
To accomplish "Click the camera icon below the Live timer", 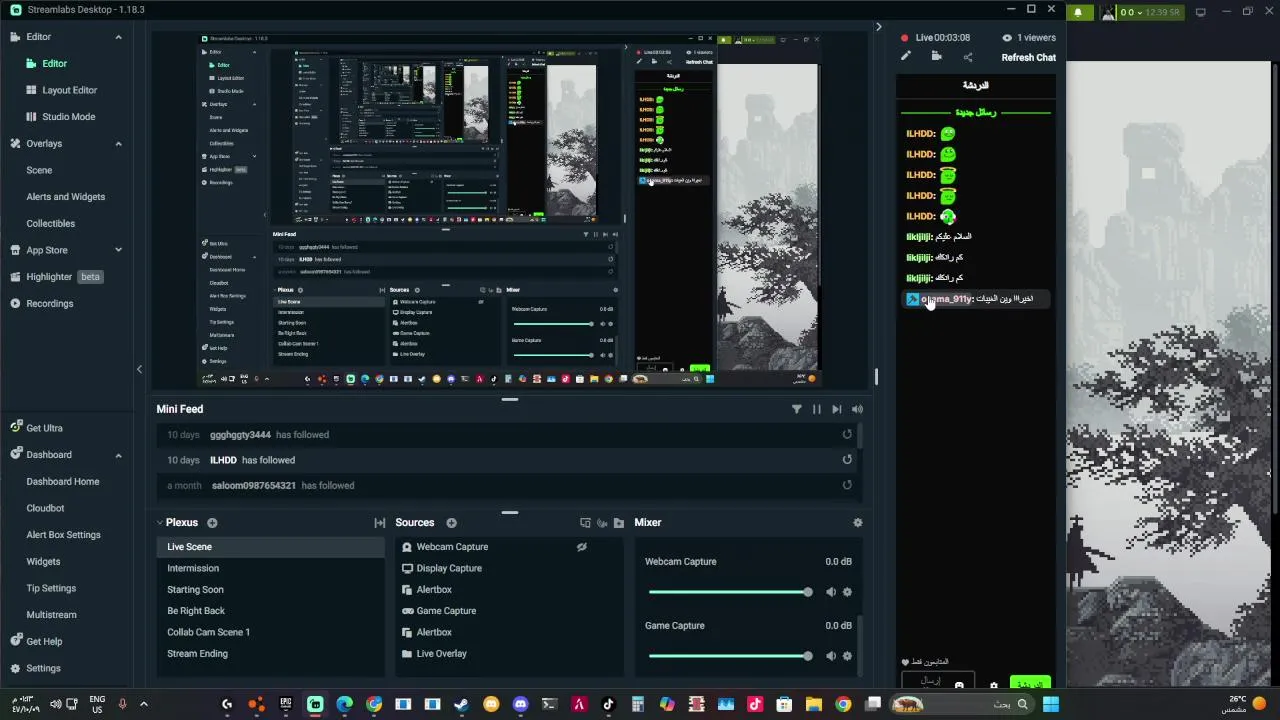I will tap(937, 57).
